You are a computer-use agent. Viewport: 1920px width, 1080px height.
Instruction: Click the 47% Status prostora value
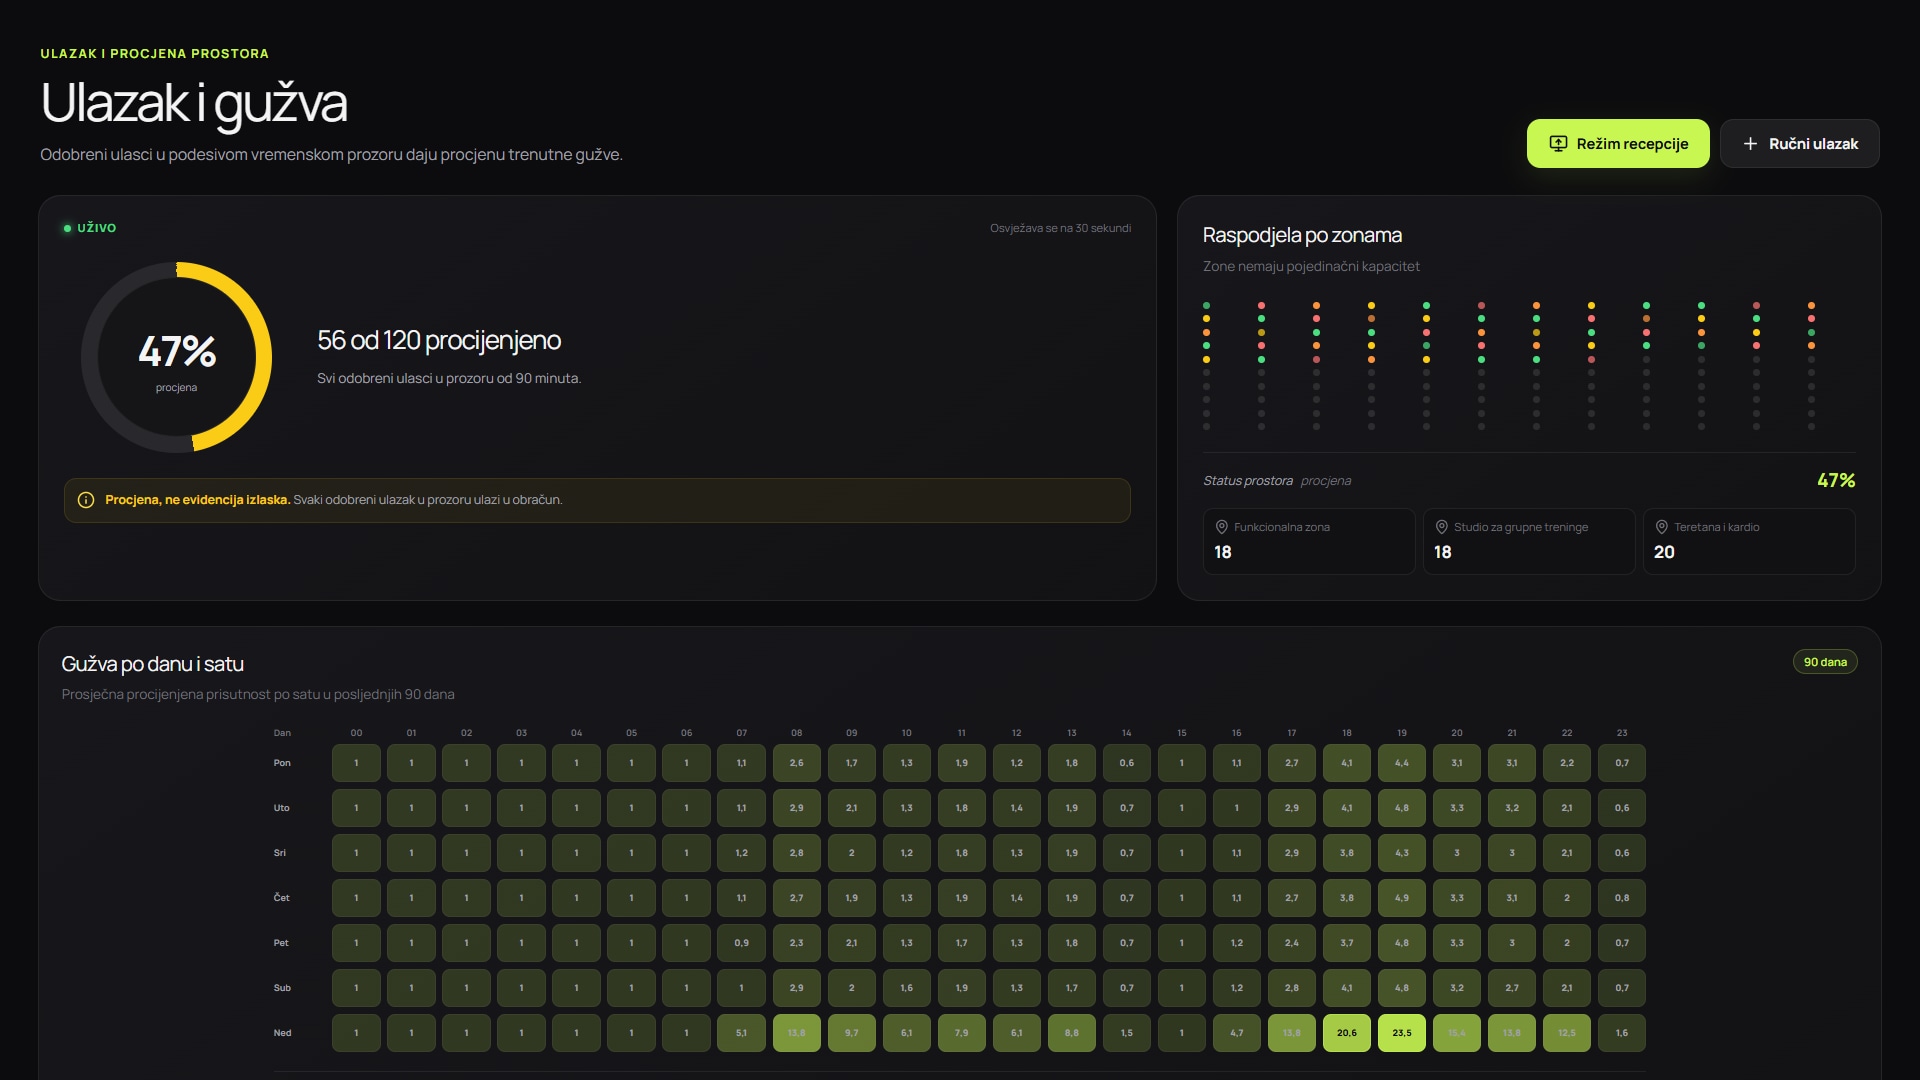pyautogui.click(x=1836, y=481)
